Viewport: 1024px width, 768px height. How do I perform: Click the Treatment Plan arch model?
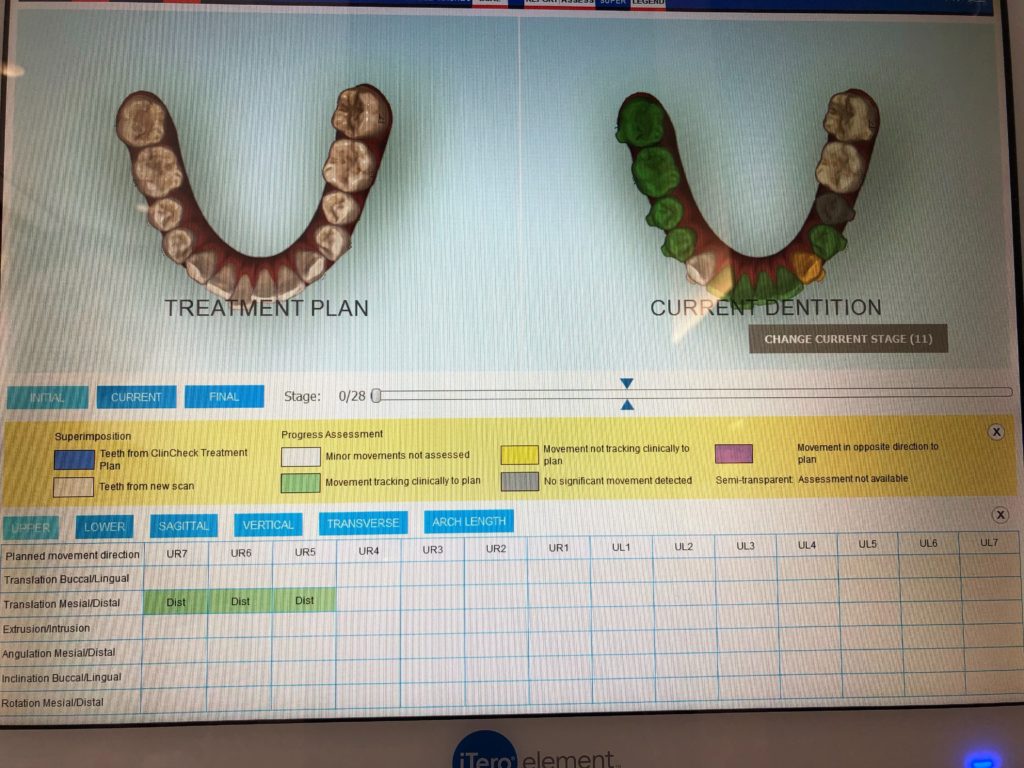coord(254,190)
